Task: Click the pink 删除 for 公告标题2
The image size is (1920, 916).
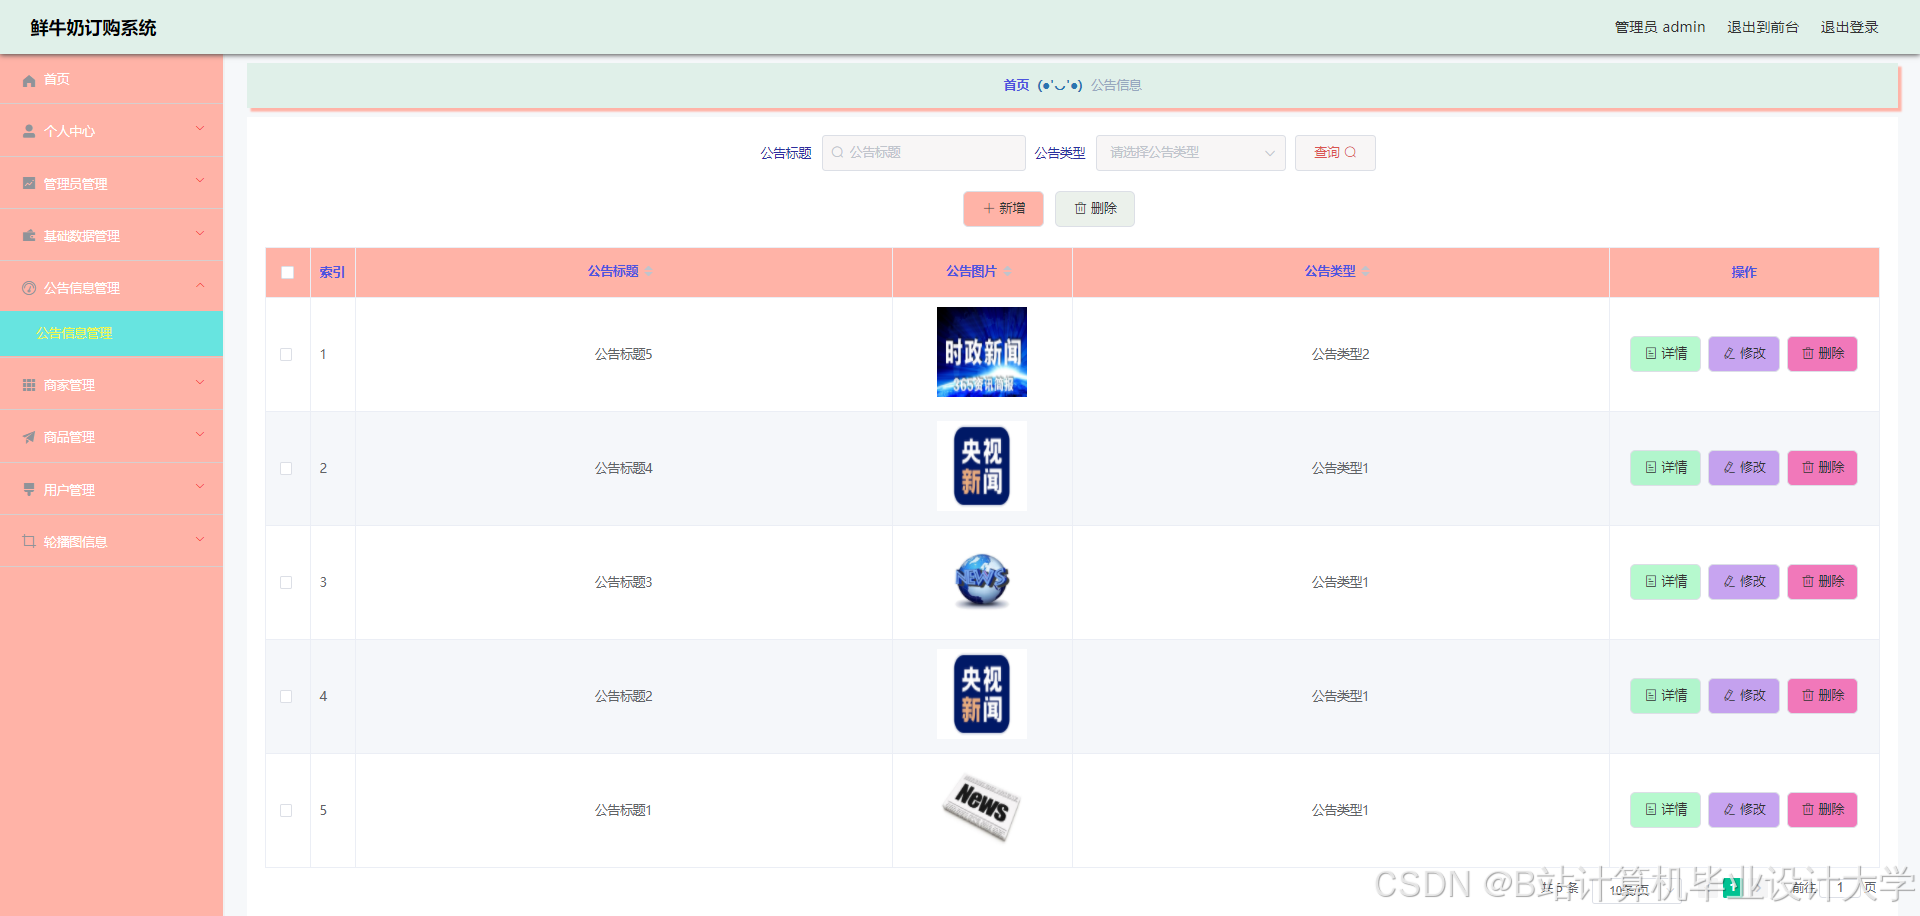Action: pyautogui.click(x=1822, y=696)
